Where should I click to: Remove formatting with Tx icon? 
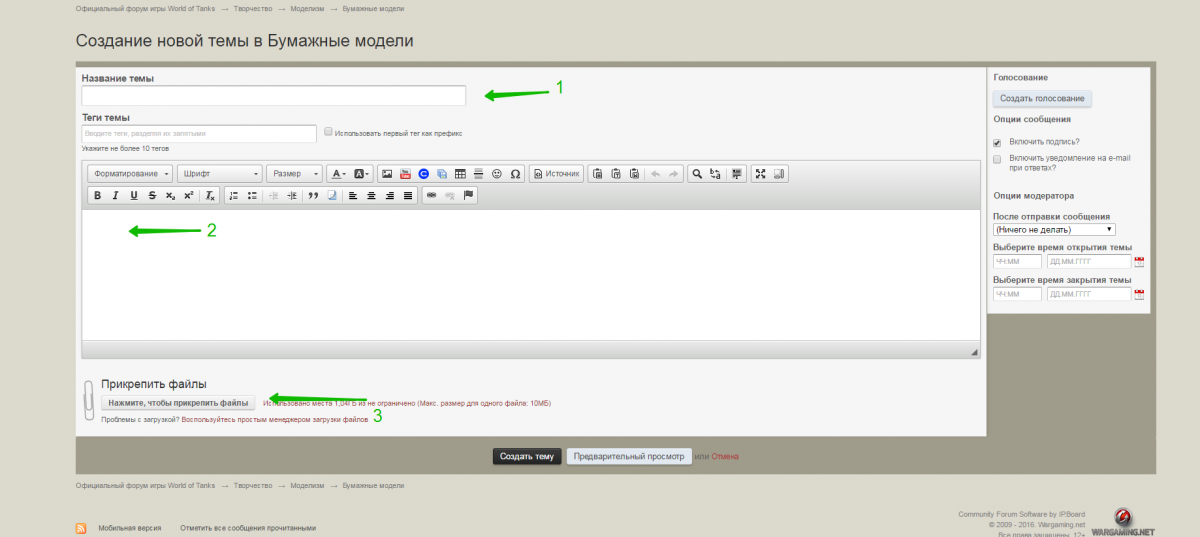(x=210, y=195)
